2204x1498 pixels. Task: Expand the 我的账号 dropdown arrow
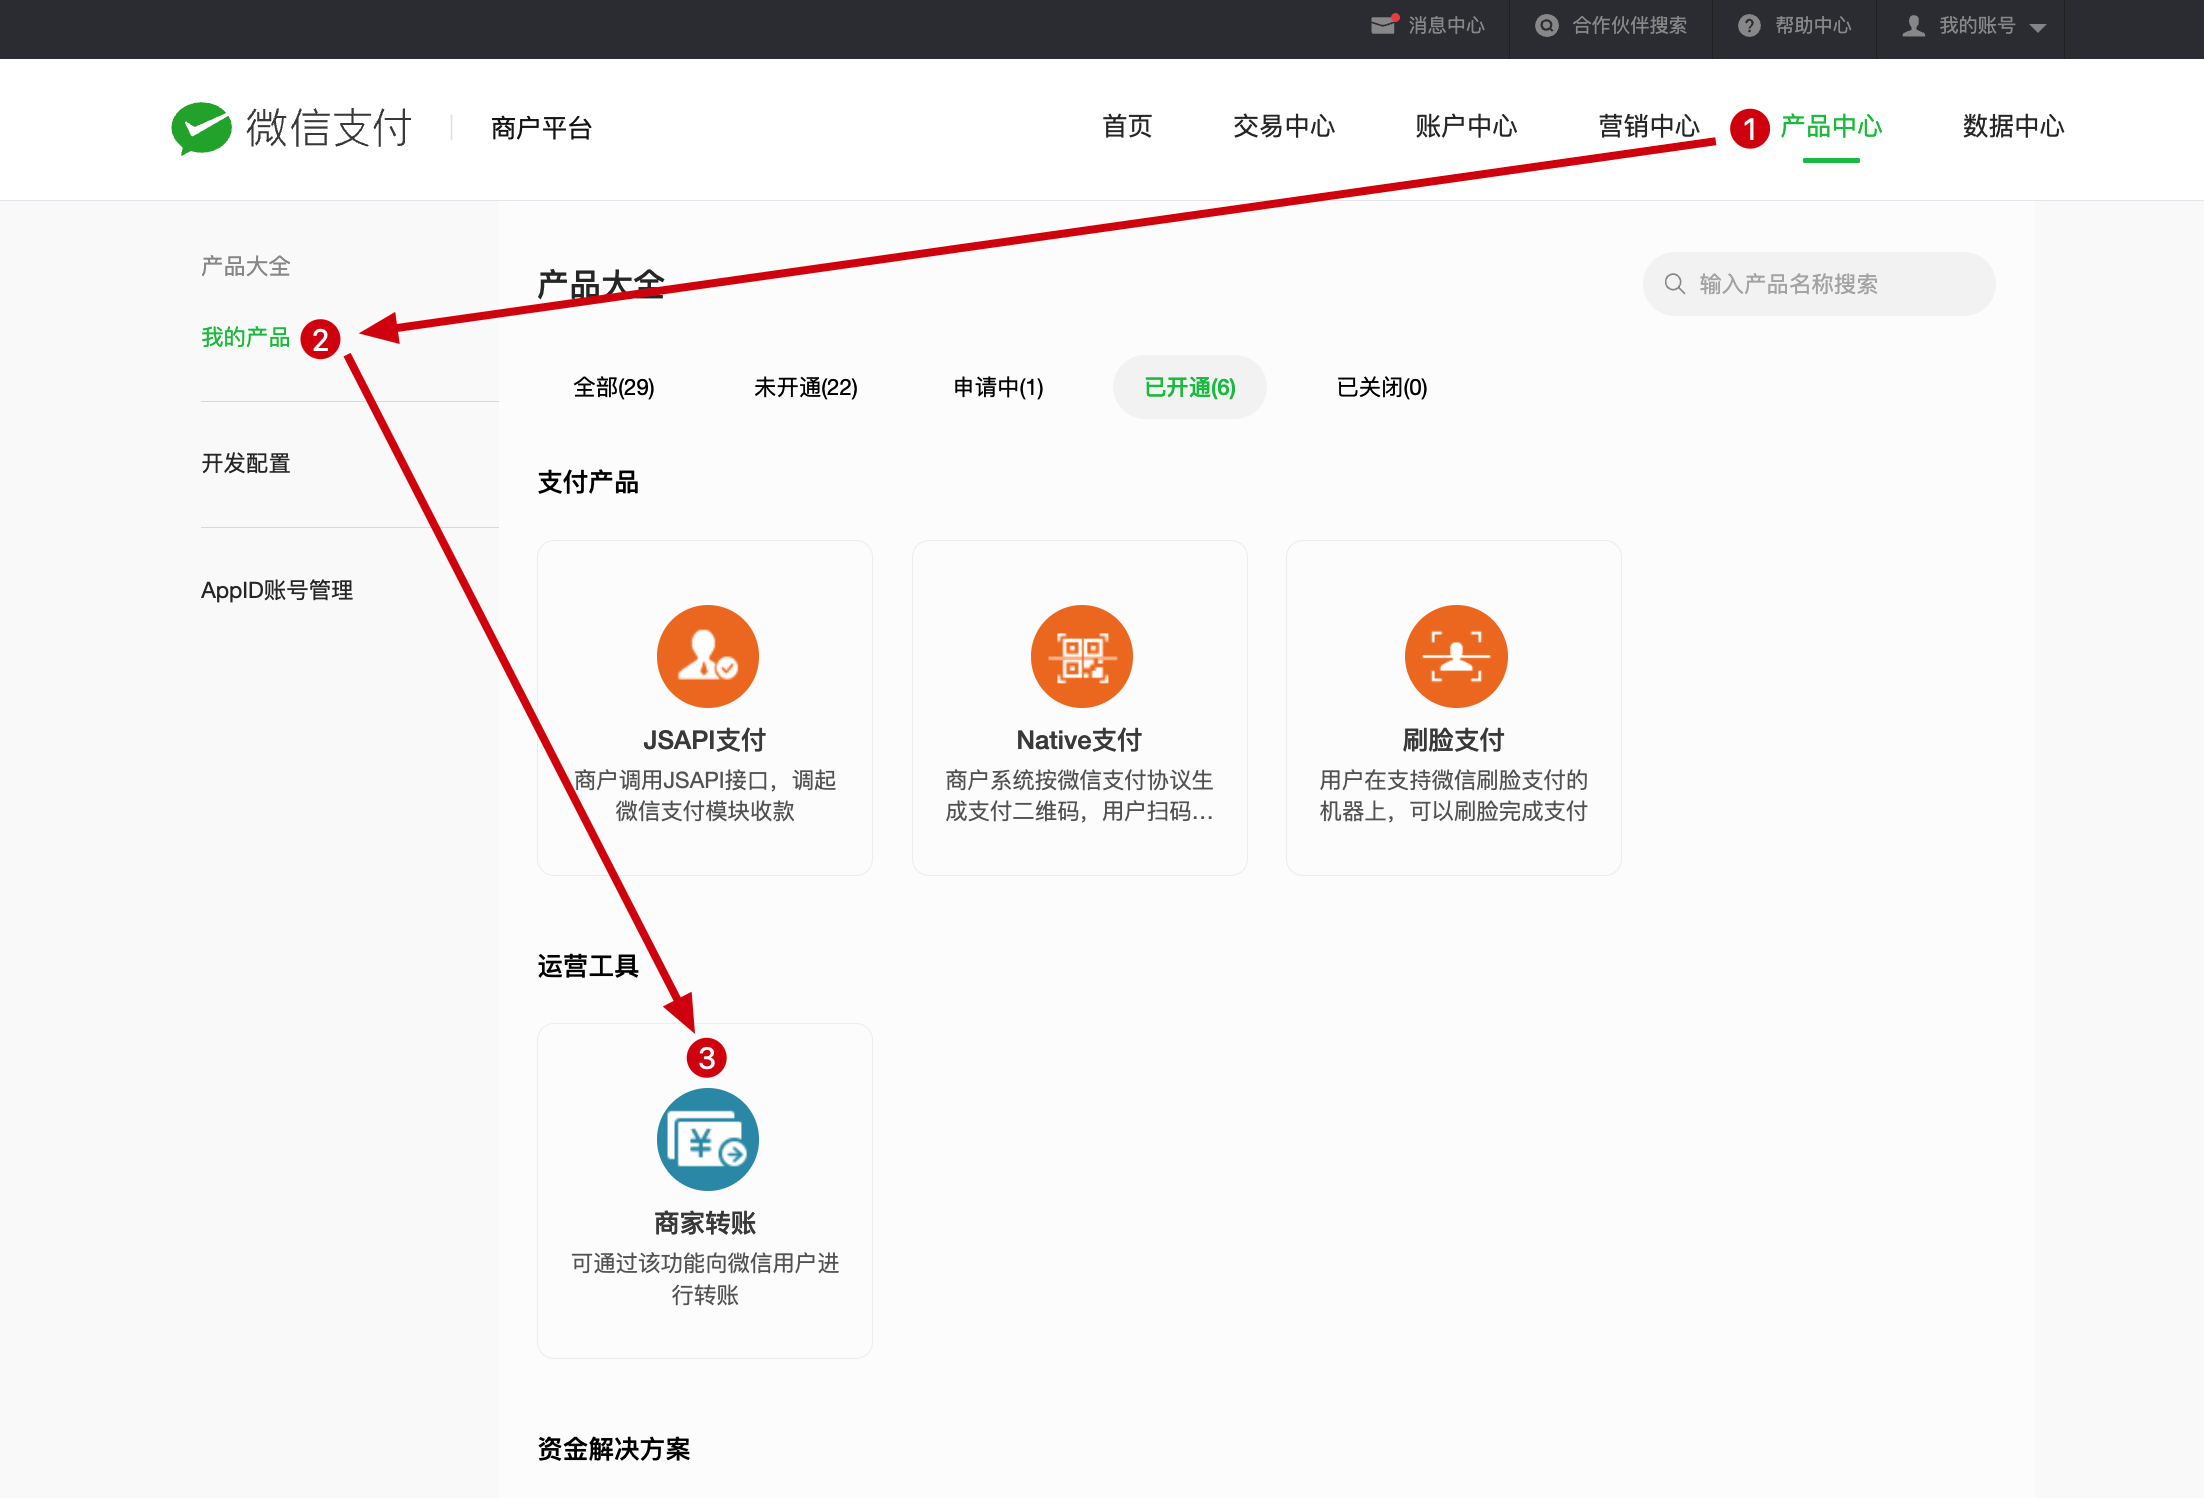(x=2038, y=28)
